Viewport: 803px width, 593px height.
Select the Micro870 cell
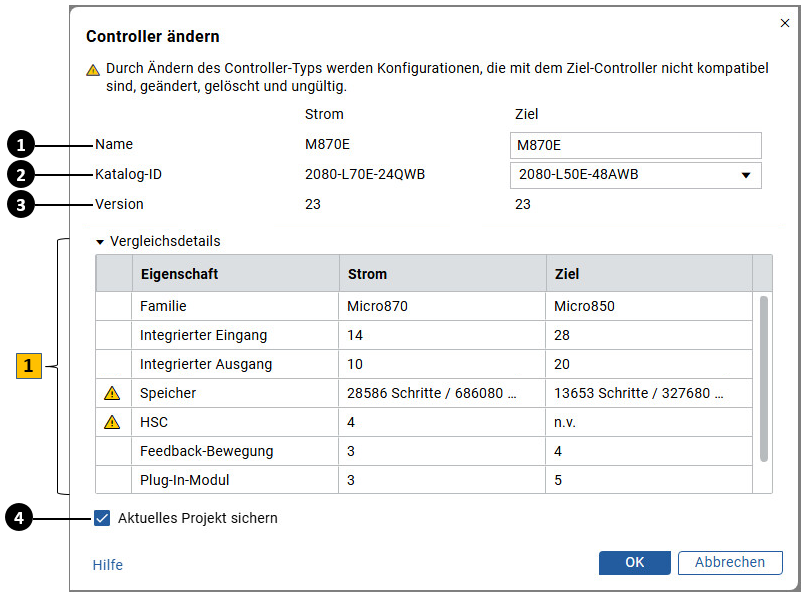pyautogui.click(x=442, y=306)
